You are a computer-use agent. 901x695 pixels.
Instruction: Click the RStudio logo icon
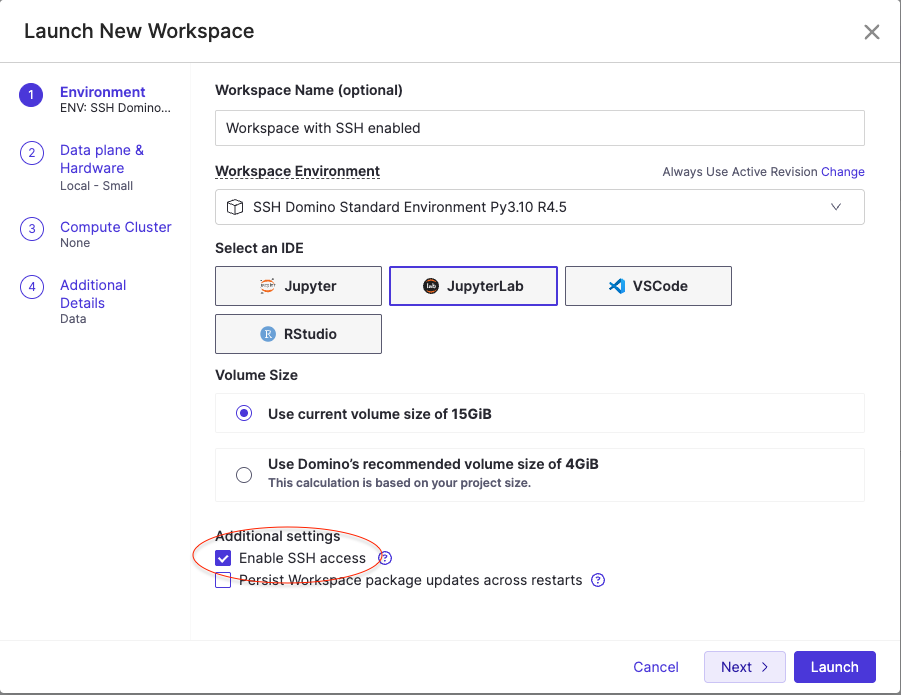(268, 334)
